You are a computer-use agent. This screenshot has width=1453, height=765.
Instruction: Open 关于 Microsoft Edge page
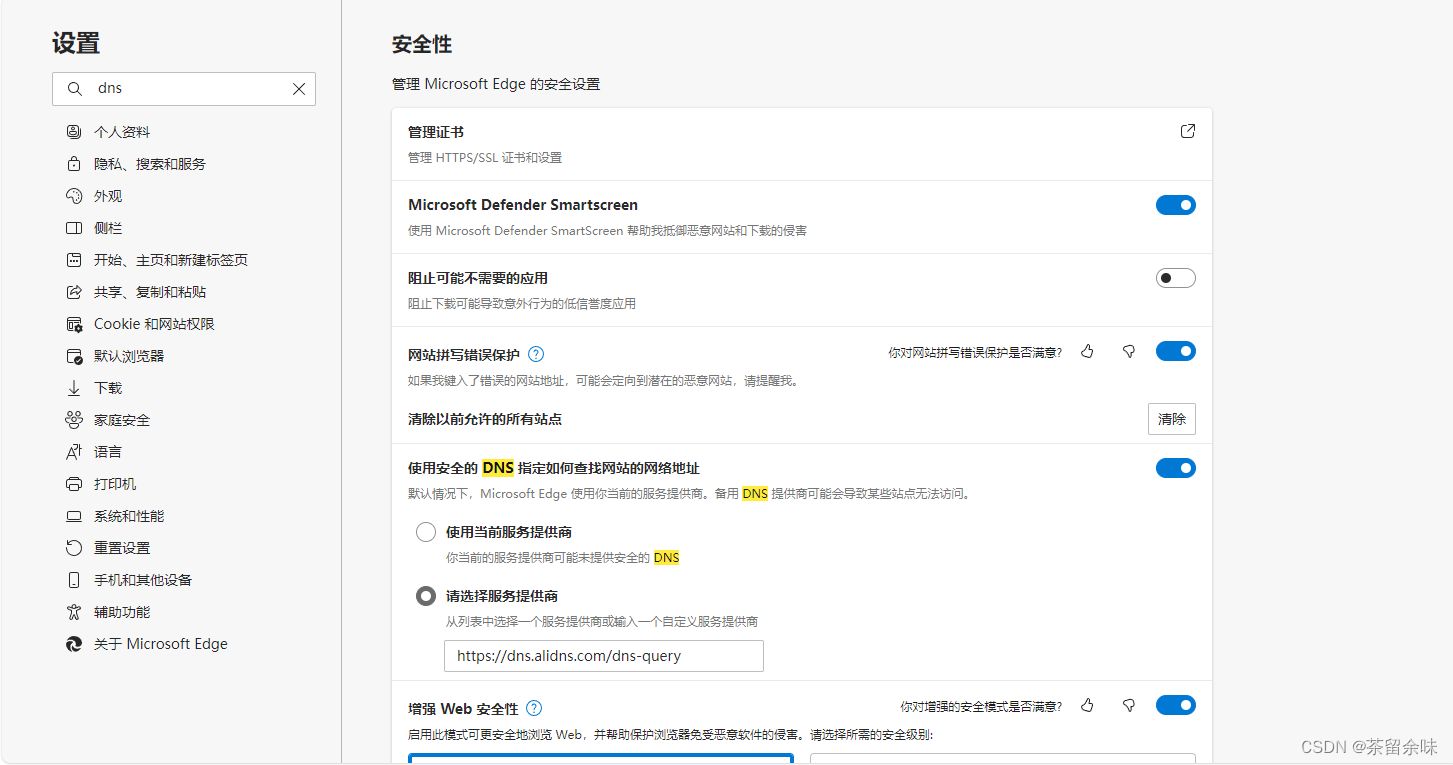[161, 644]
